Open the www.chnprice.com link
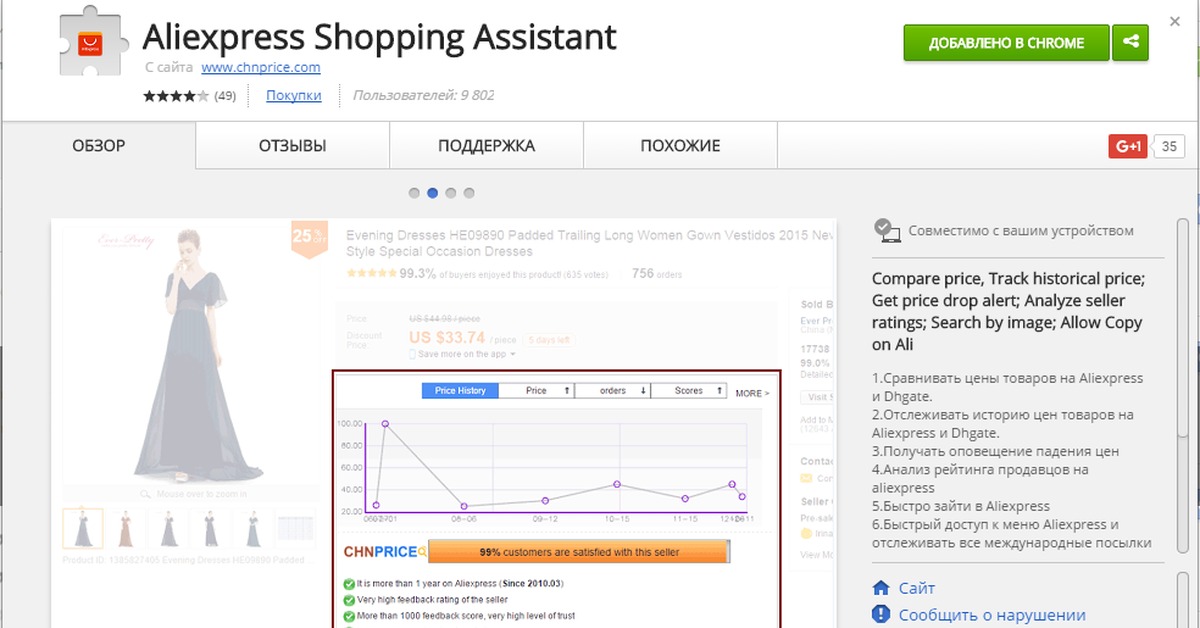 260,67
